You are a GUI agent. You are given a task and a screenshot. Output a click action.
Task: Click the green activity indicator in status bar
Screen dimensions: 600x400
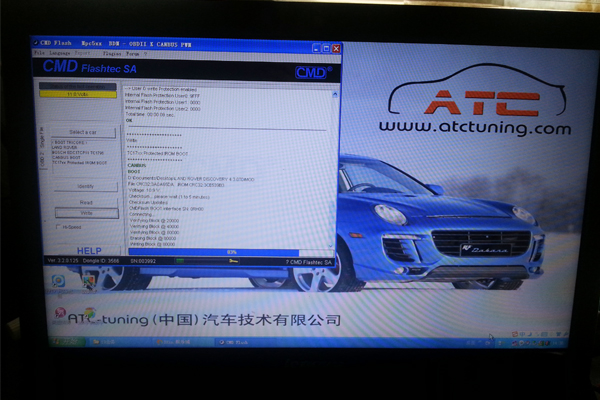pos(180,261)
